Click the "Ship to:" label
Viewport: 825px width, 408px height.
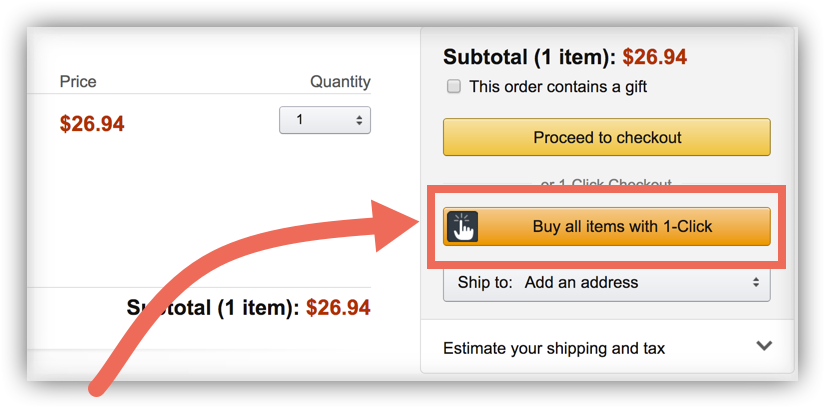pyautogui.click(x=486, y=282)
